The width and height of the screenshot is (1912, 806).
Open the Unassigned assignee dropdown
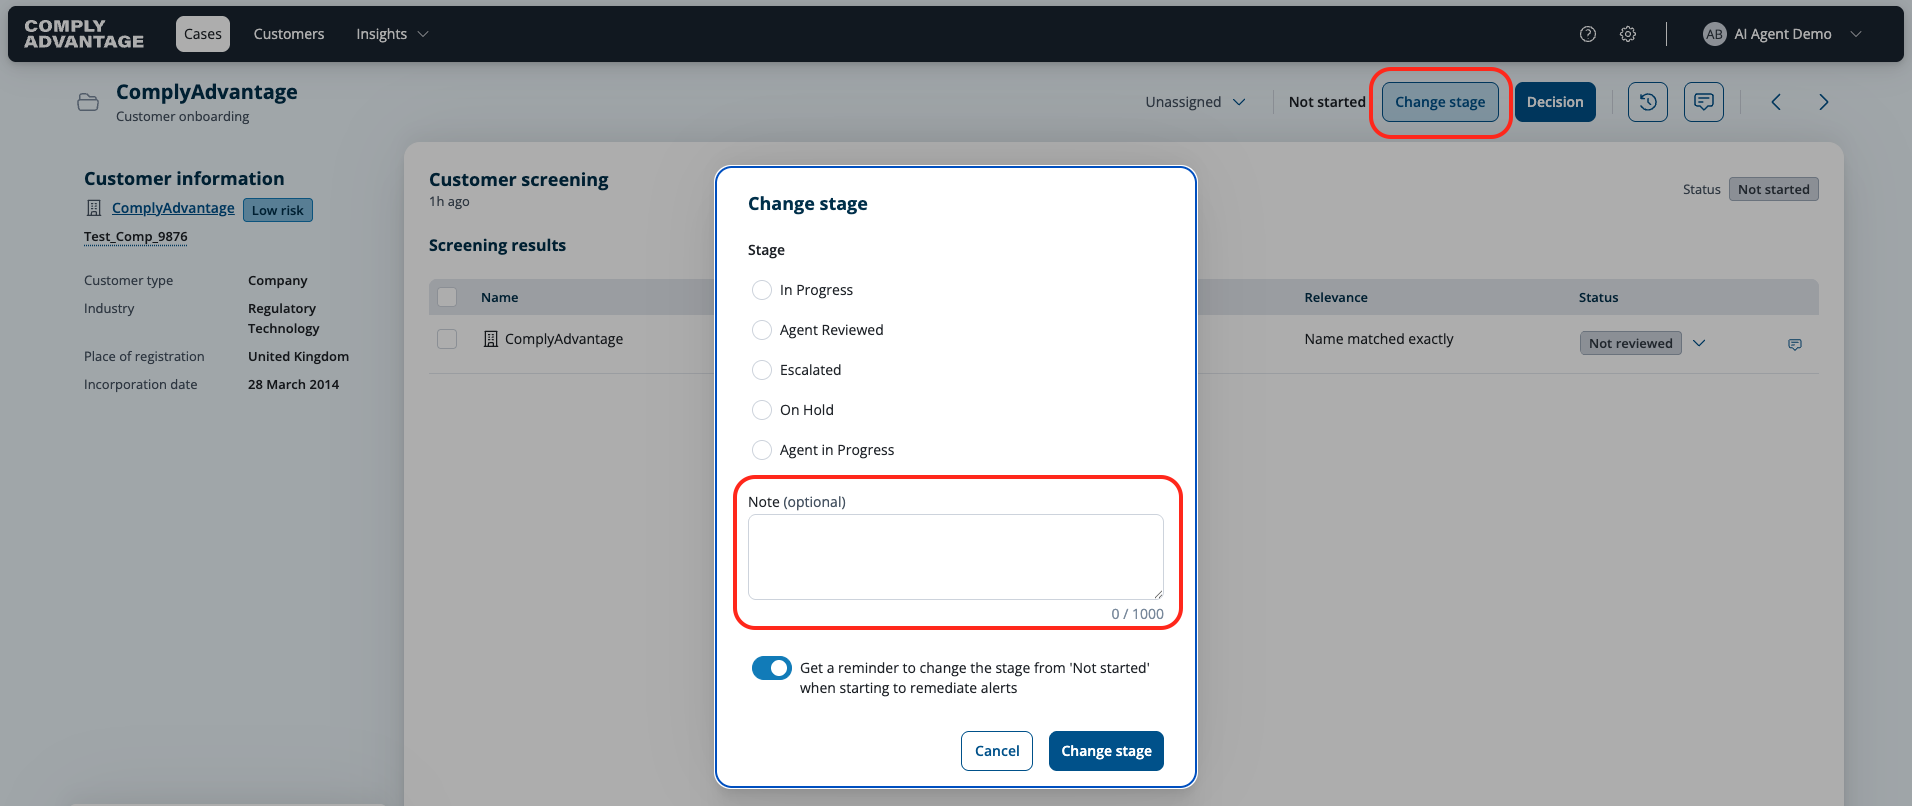tap(1195, 102)
